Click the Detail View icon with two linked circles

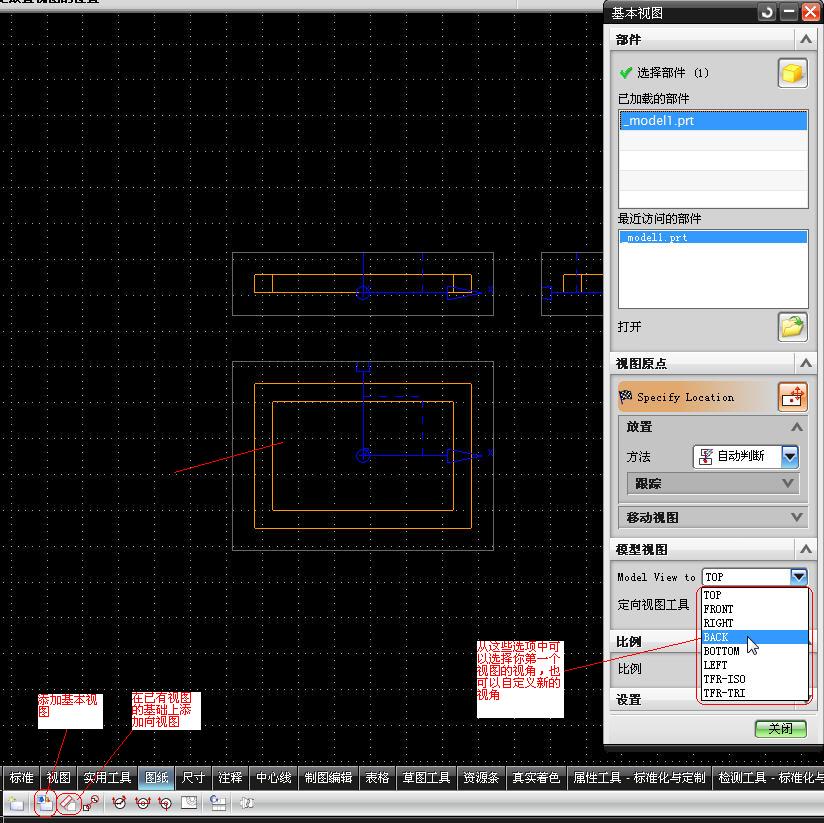[91, 803]
